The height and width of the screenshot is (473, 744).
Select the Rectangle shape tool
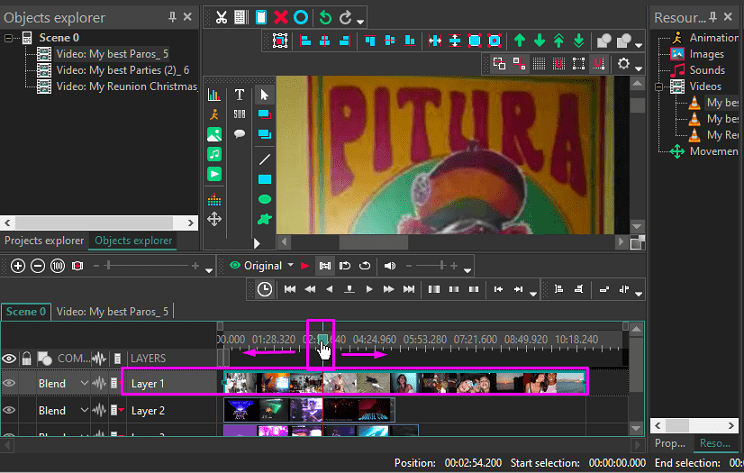tap(264, 179)
